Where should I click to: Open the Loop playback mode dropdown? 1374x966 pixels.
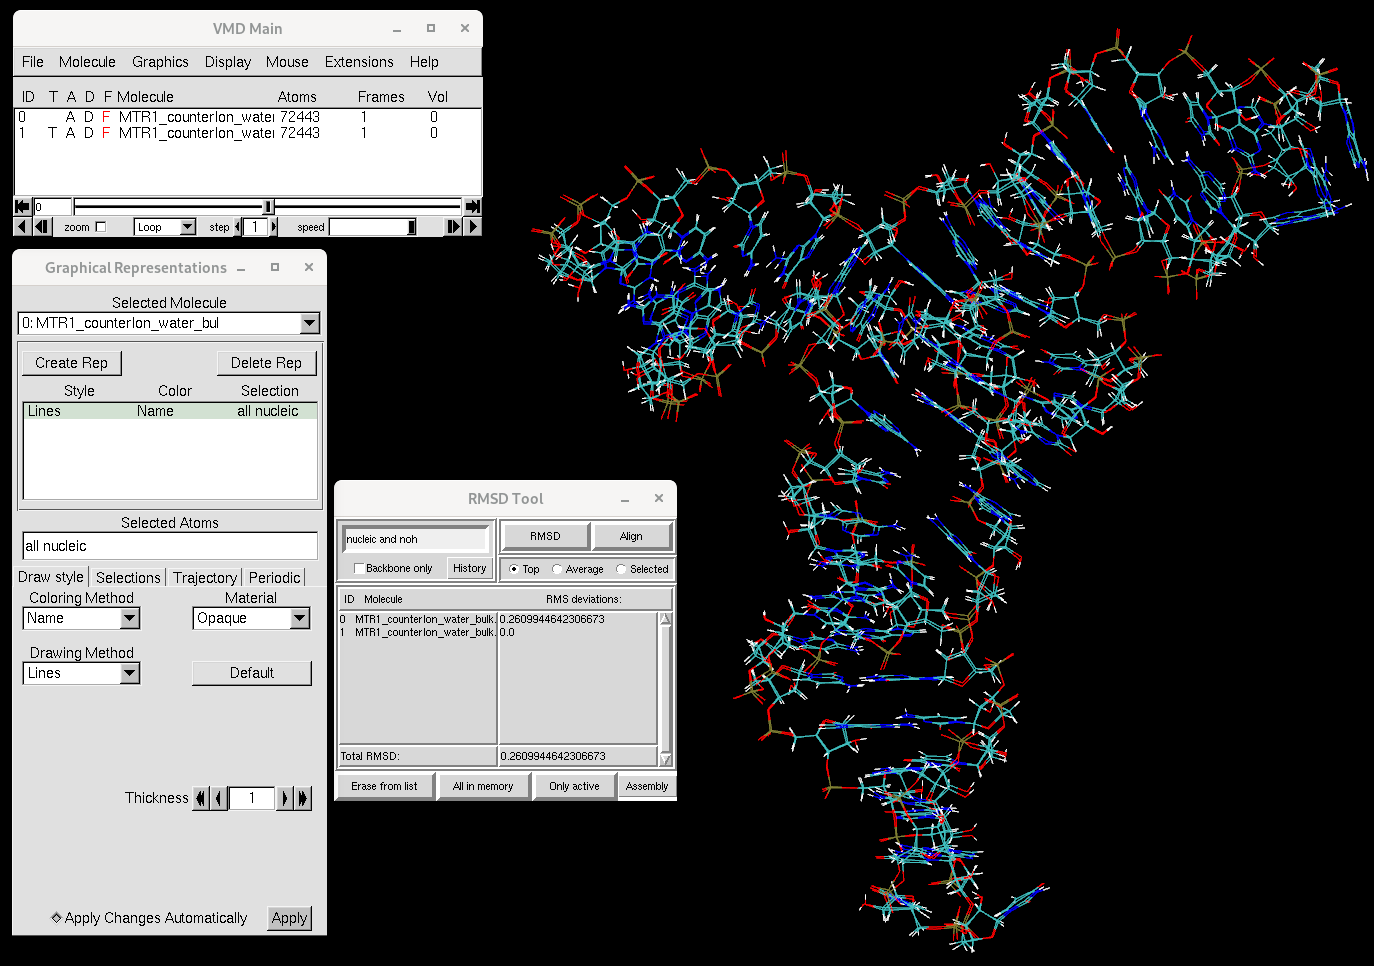[x=187, y=227]
